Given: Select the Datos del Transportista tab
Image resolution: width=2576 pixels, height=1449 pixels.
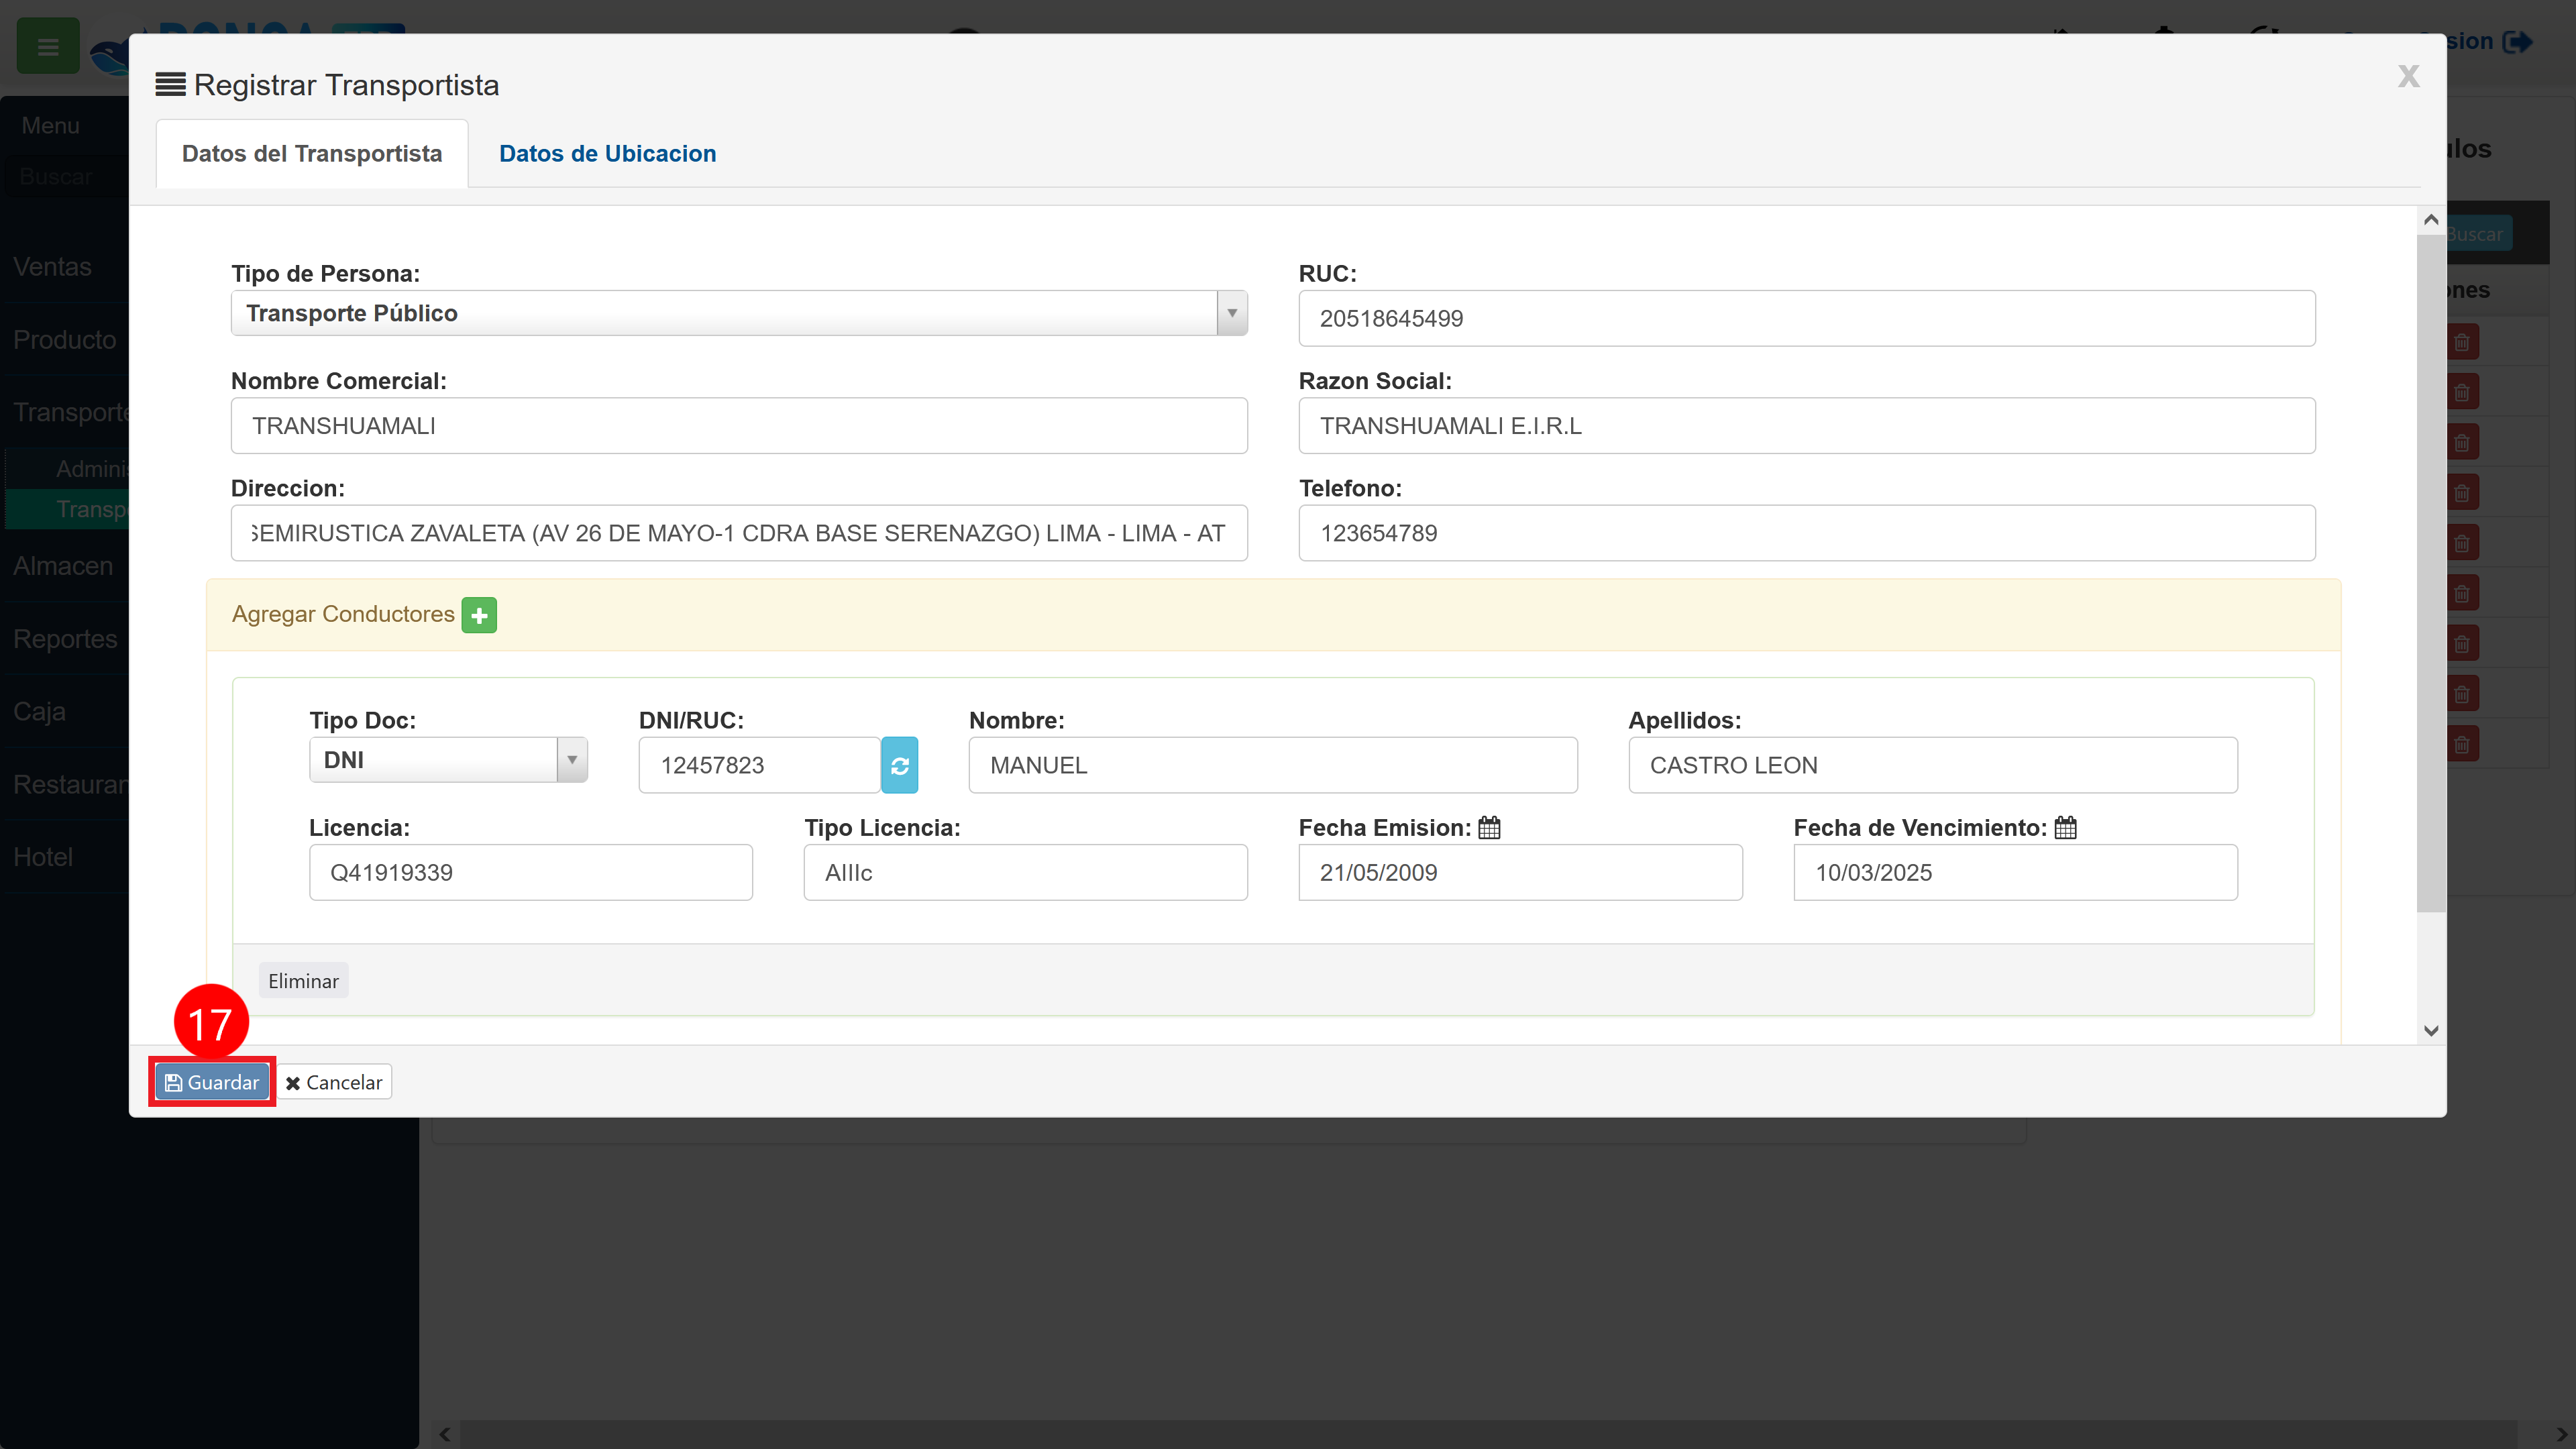Looking at the screenshot, I should pyautogui.click(x=312, y=154).
